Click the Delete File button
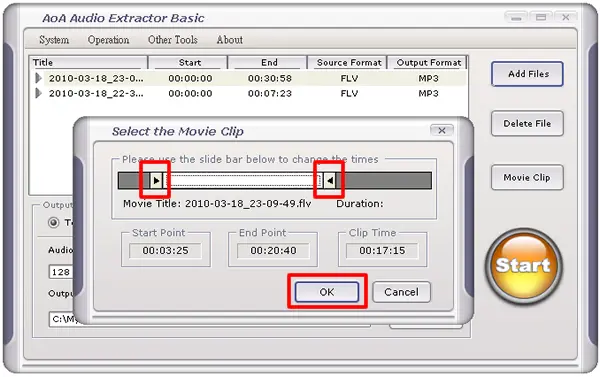 point(527,124)
